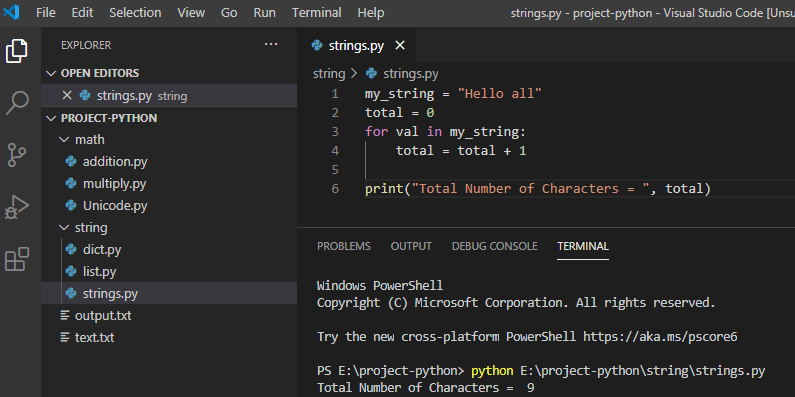Click Python icon beside Unicode.py

[71, 205]
